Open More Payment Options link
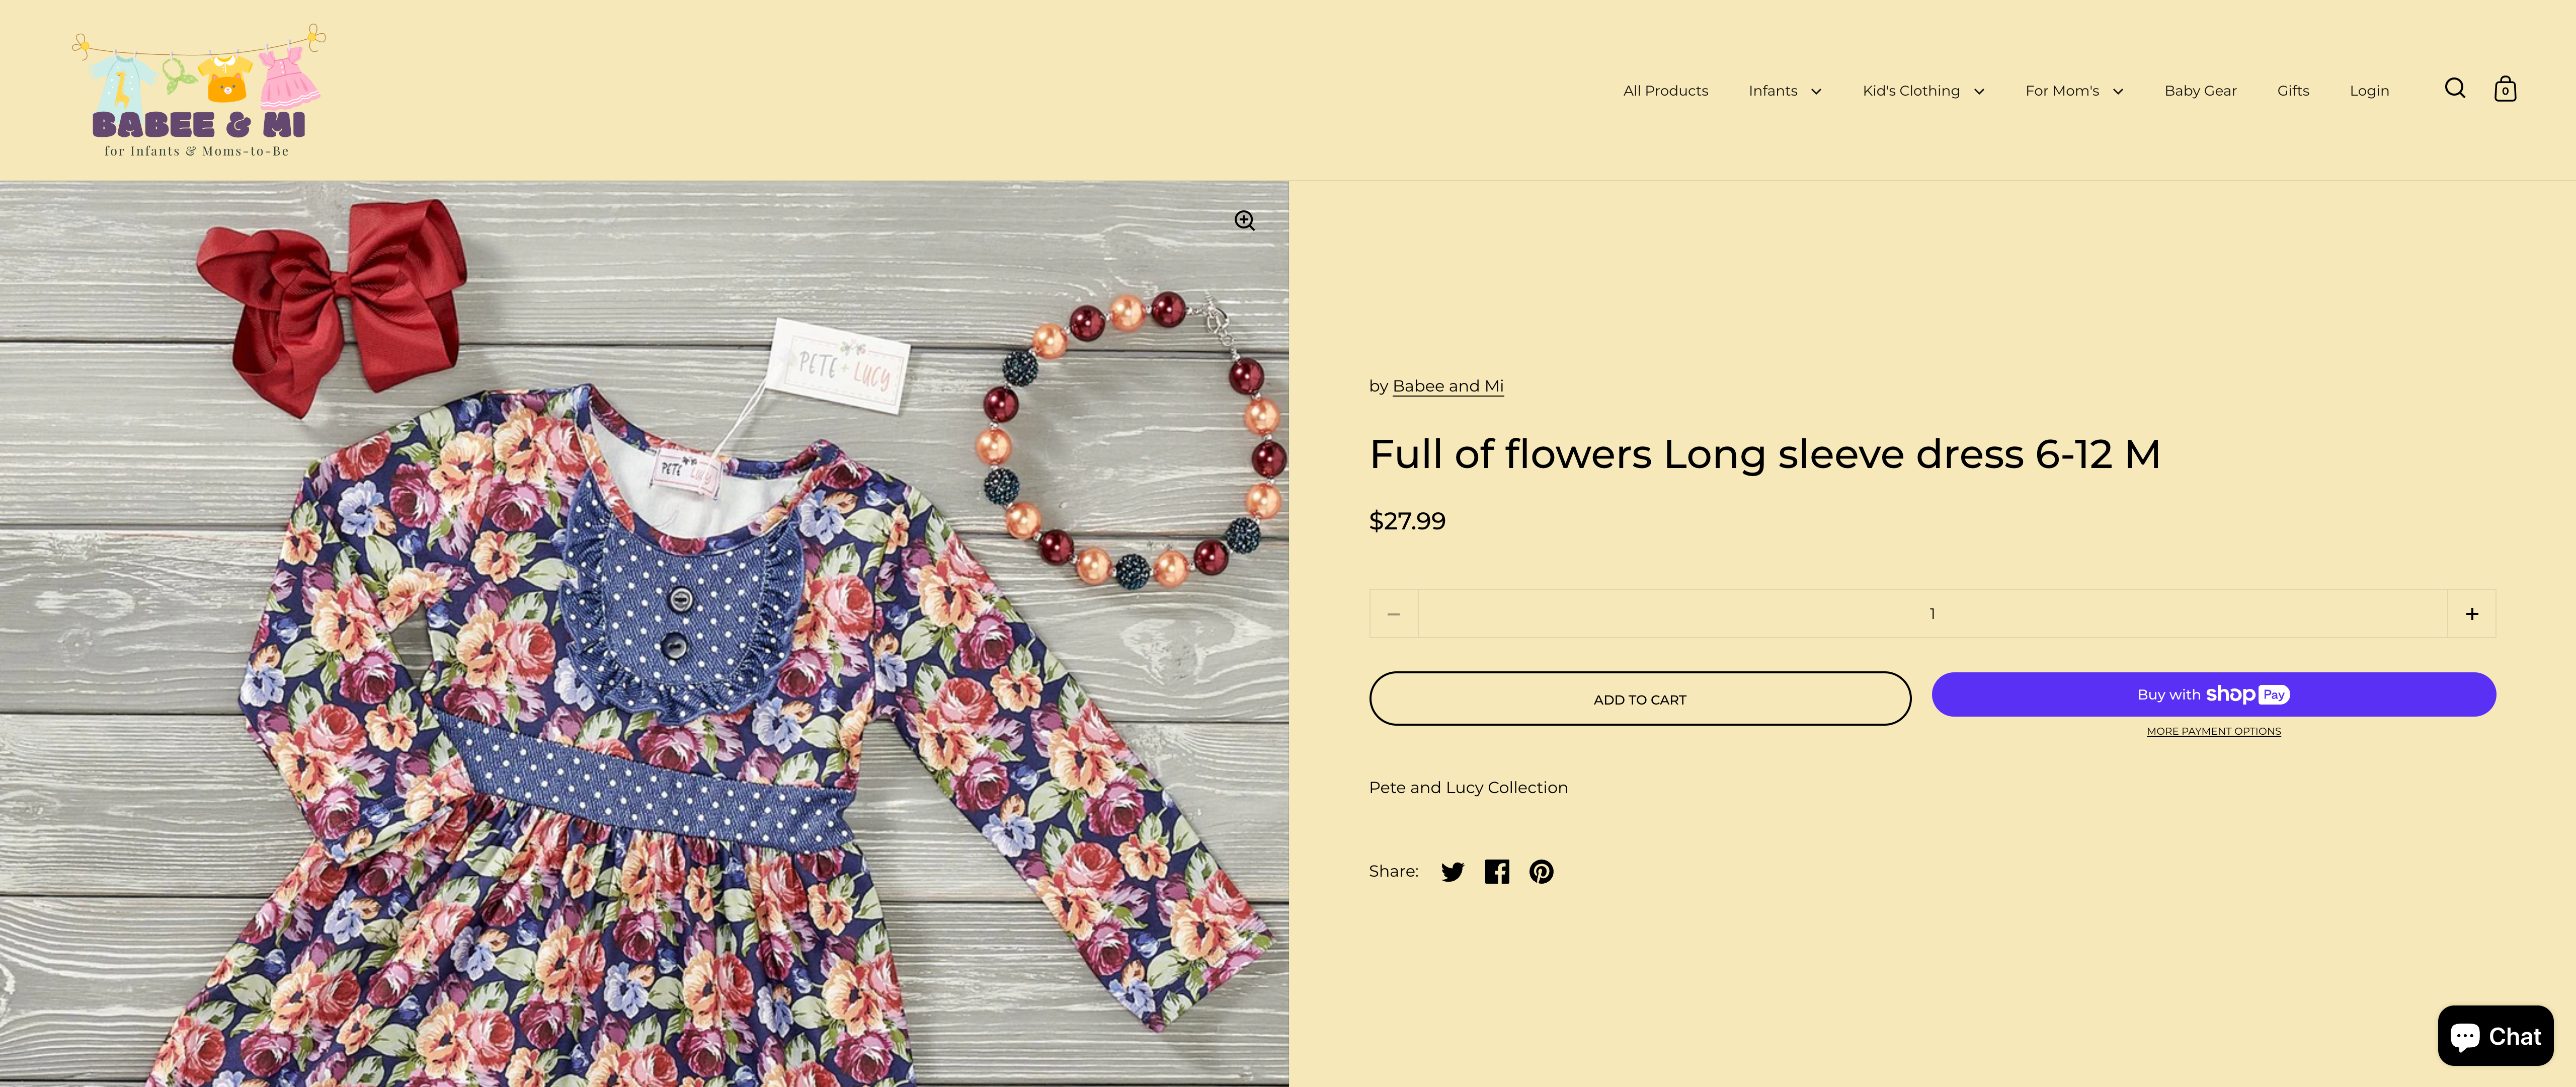Screen dimensions: 2576x1087 click(x=2213, y=732)
